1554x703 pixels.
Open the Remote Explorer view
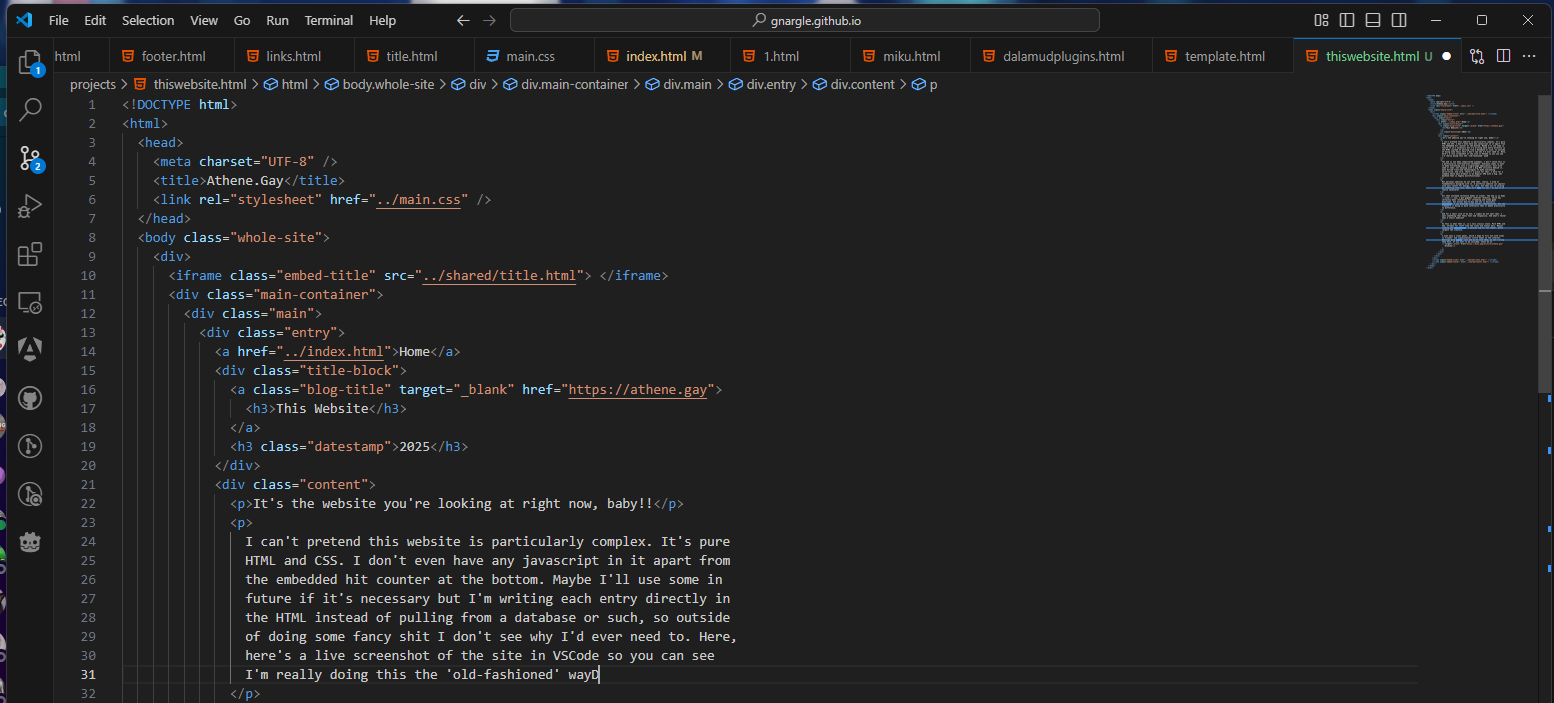click(x=30, y=302)
